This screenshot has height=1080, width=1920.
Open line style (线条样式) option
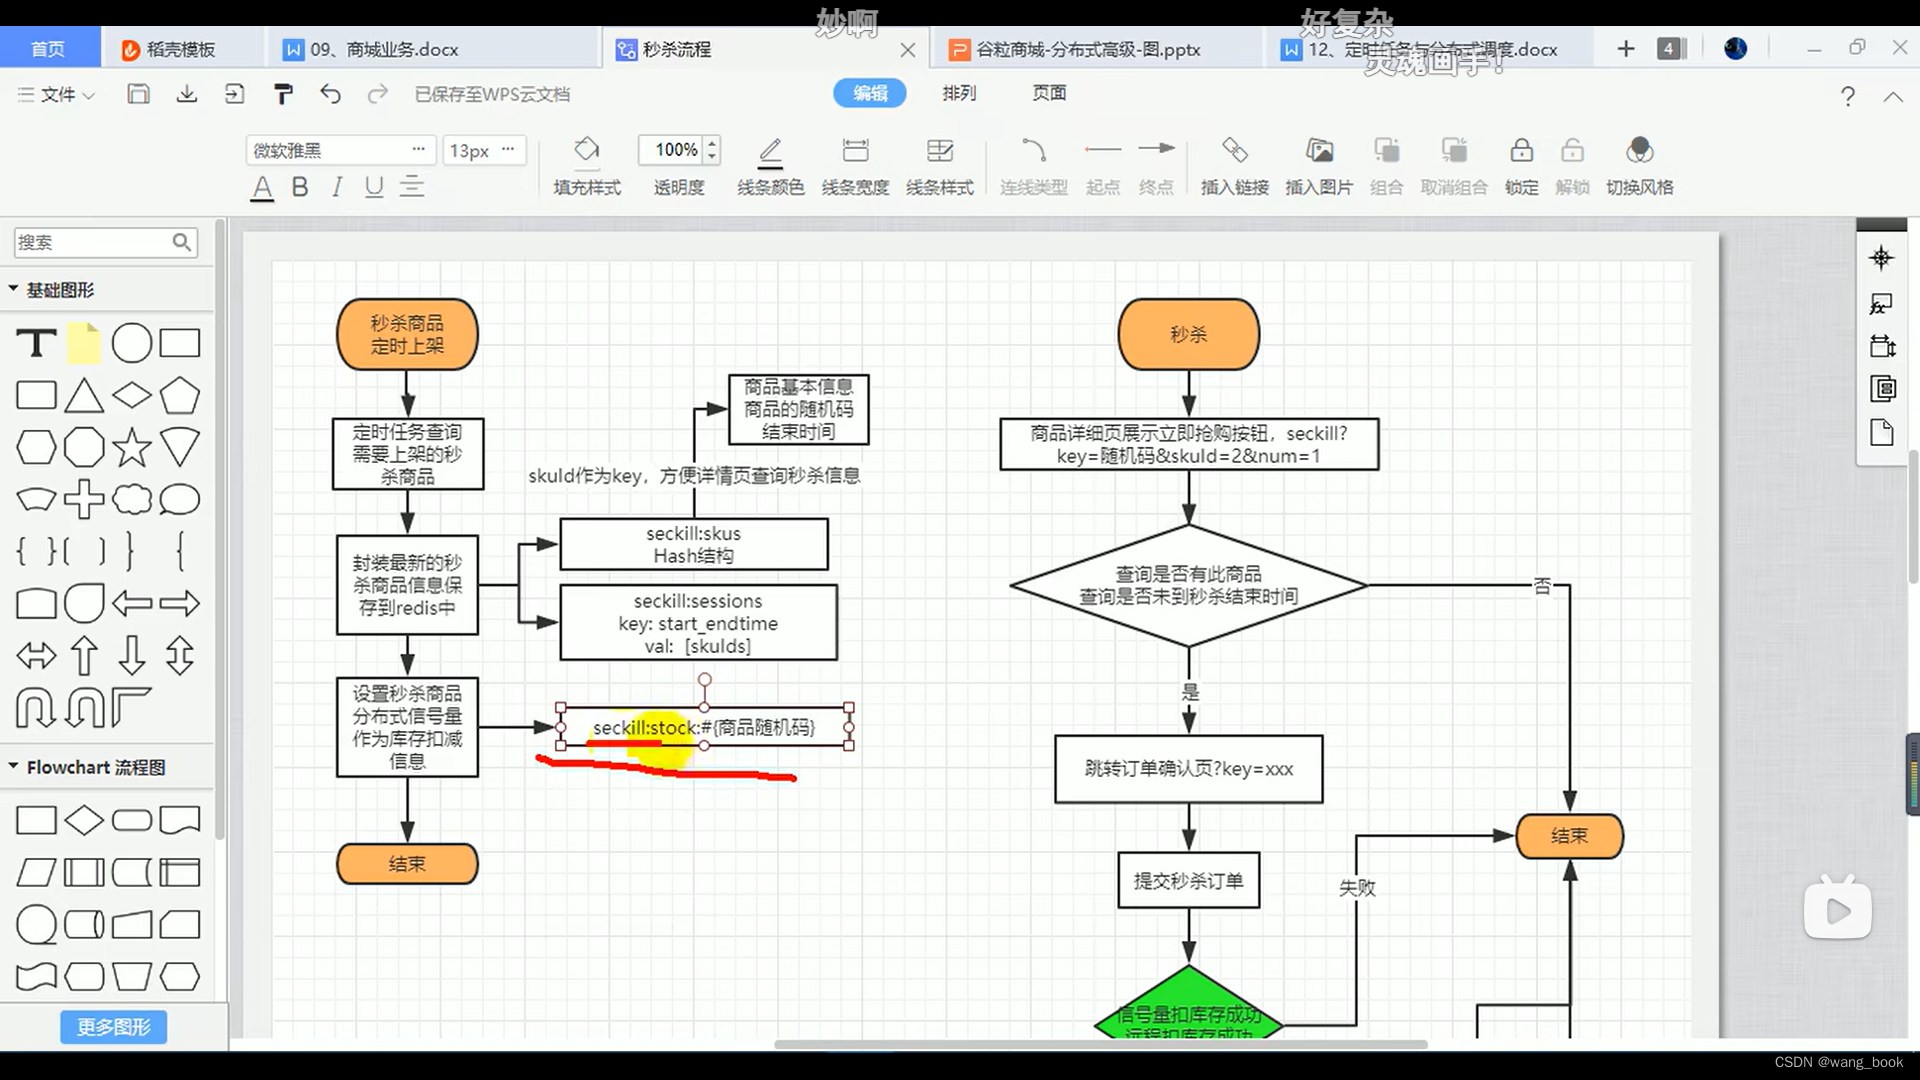point(940,150)
